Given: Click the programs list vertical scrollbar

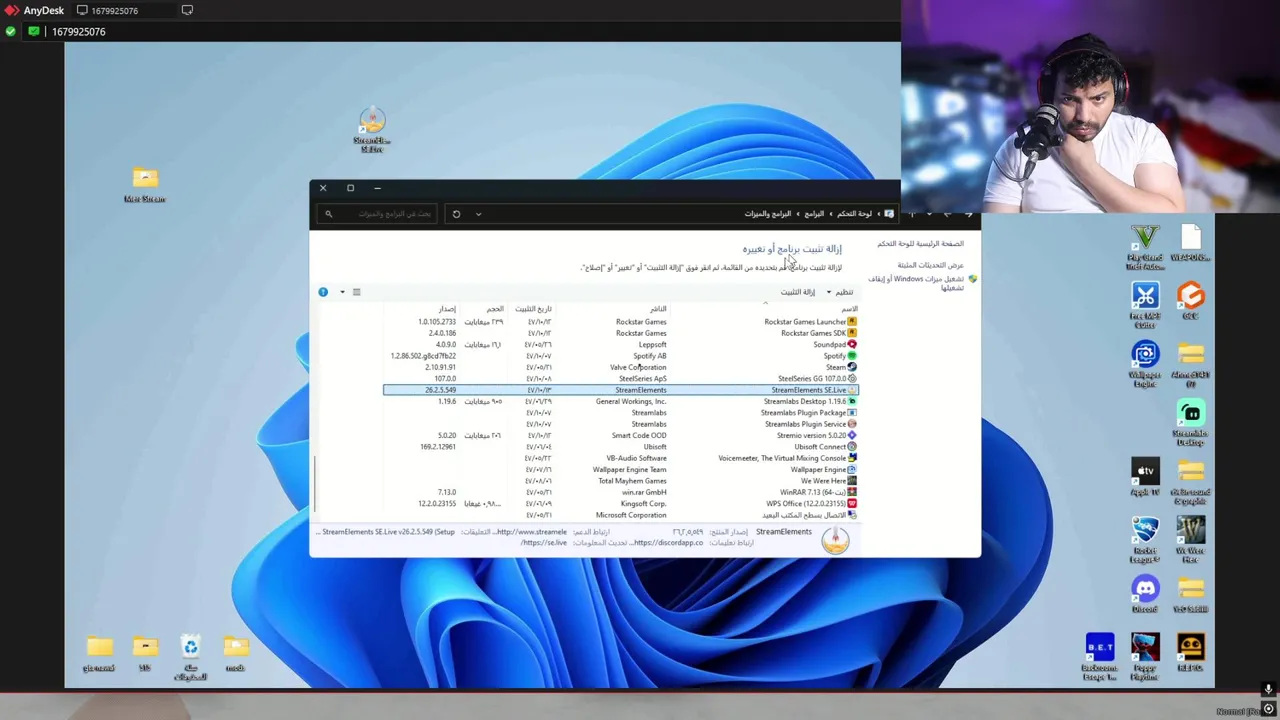Looking at the screenshot, I should coord(315,485).
